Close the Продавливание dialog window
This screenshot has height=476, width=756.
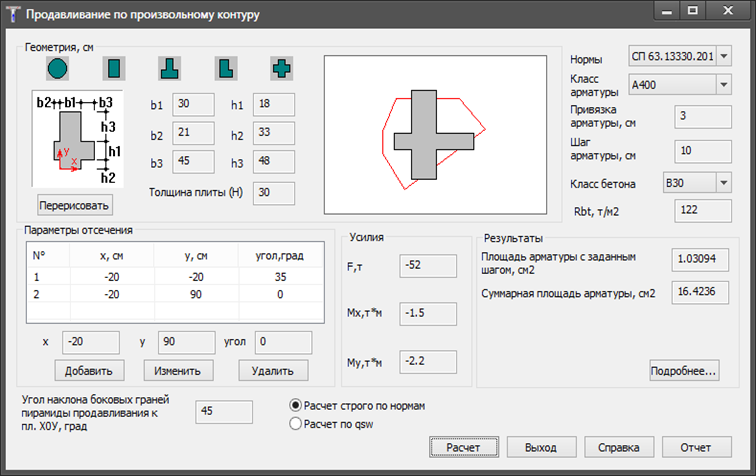(728, 11)
